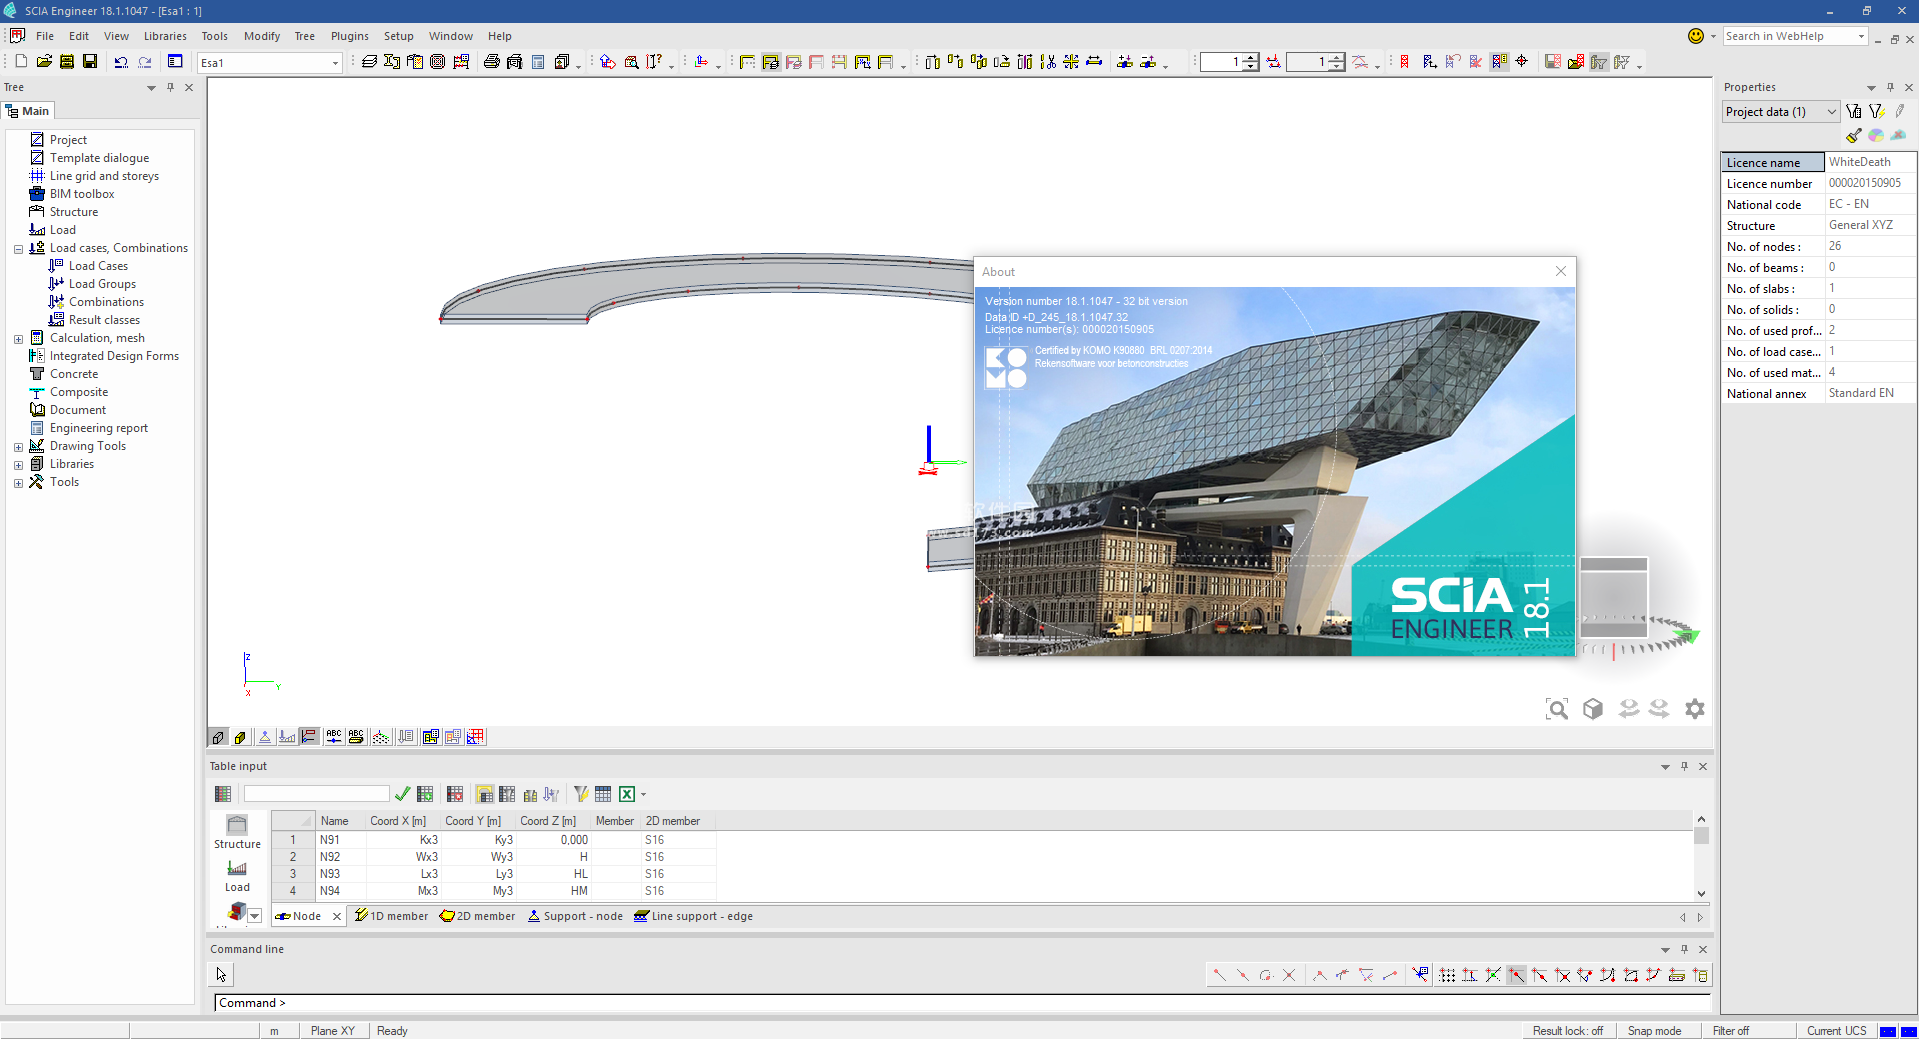Open the Plugins menu

pos(350,36)
